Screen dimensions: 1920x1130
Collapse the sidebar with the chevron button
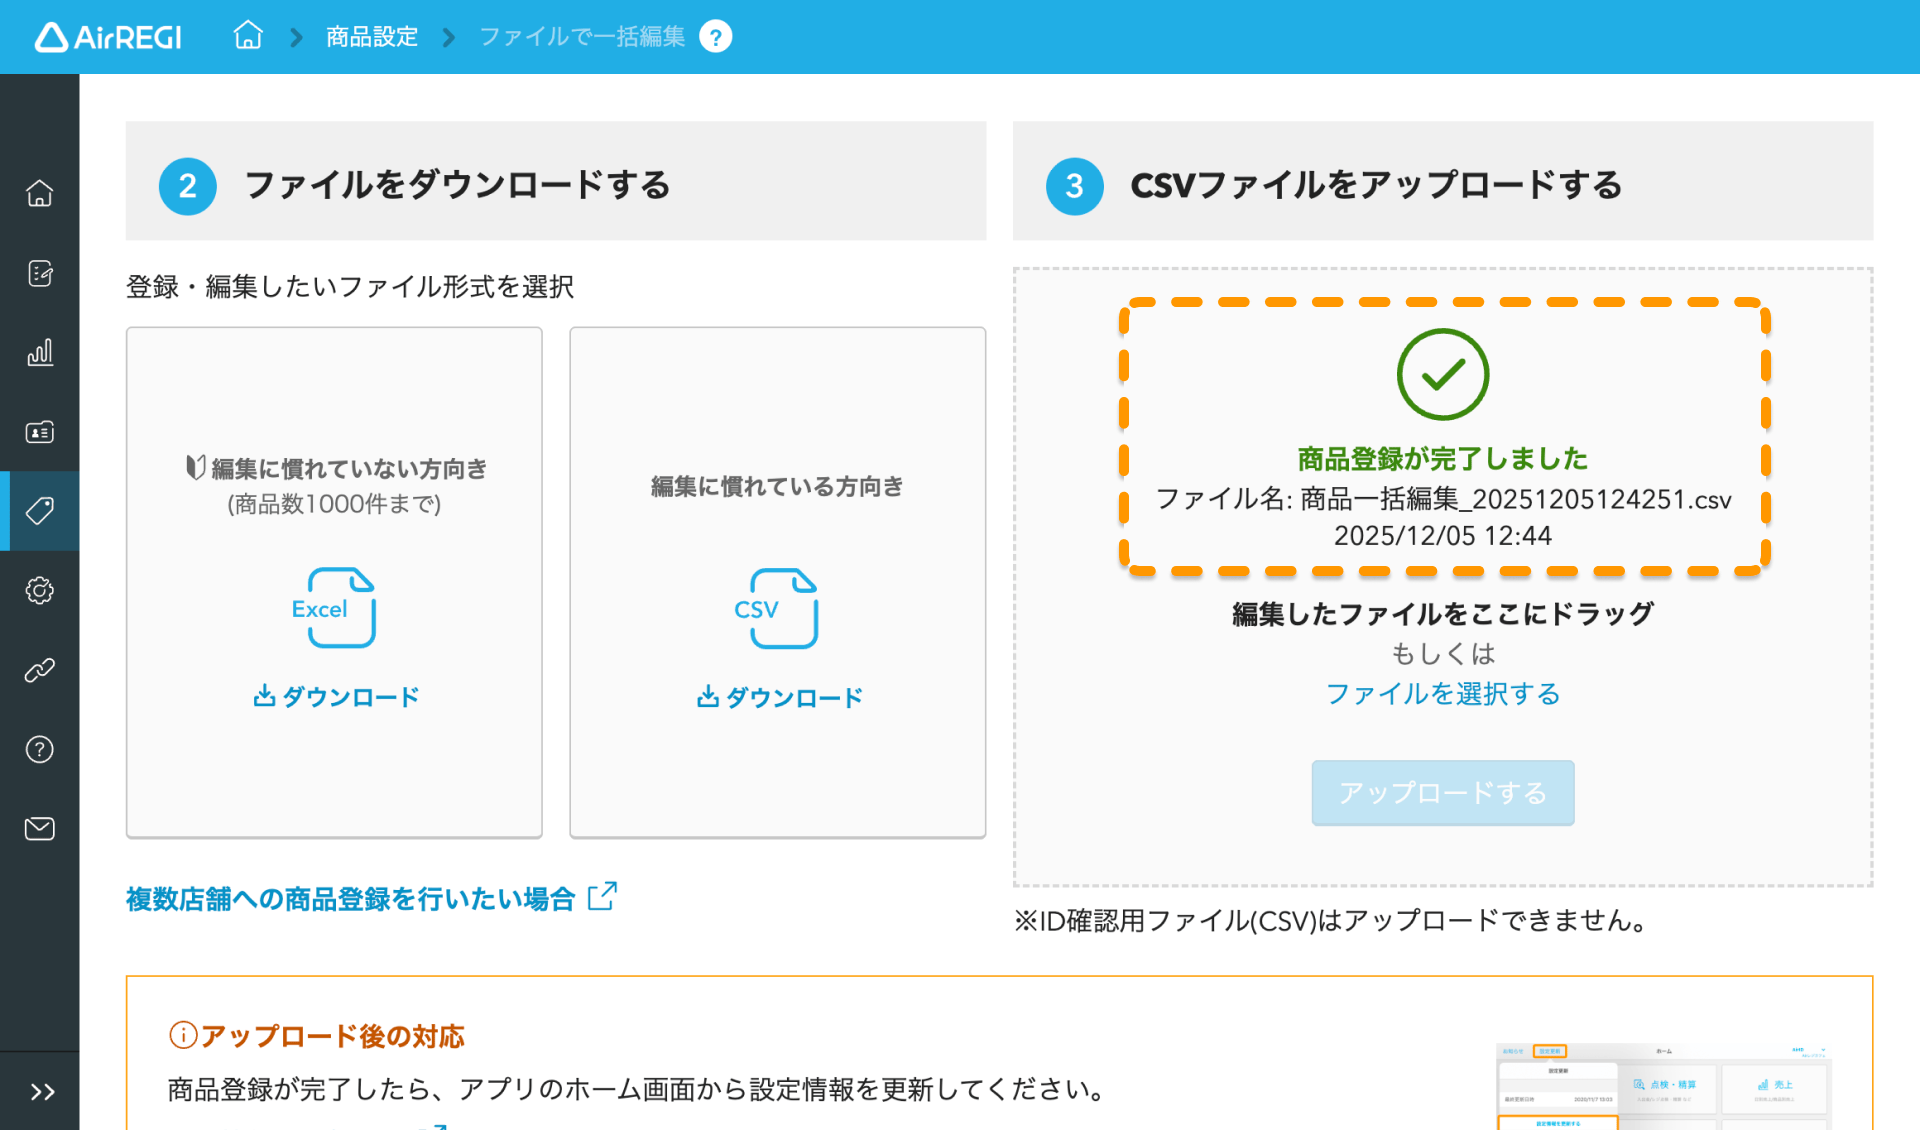(x=40, y=1092)
